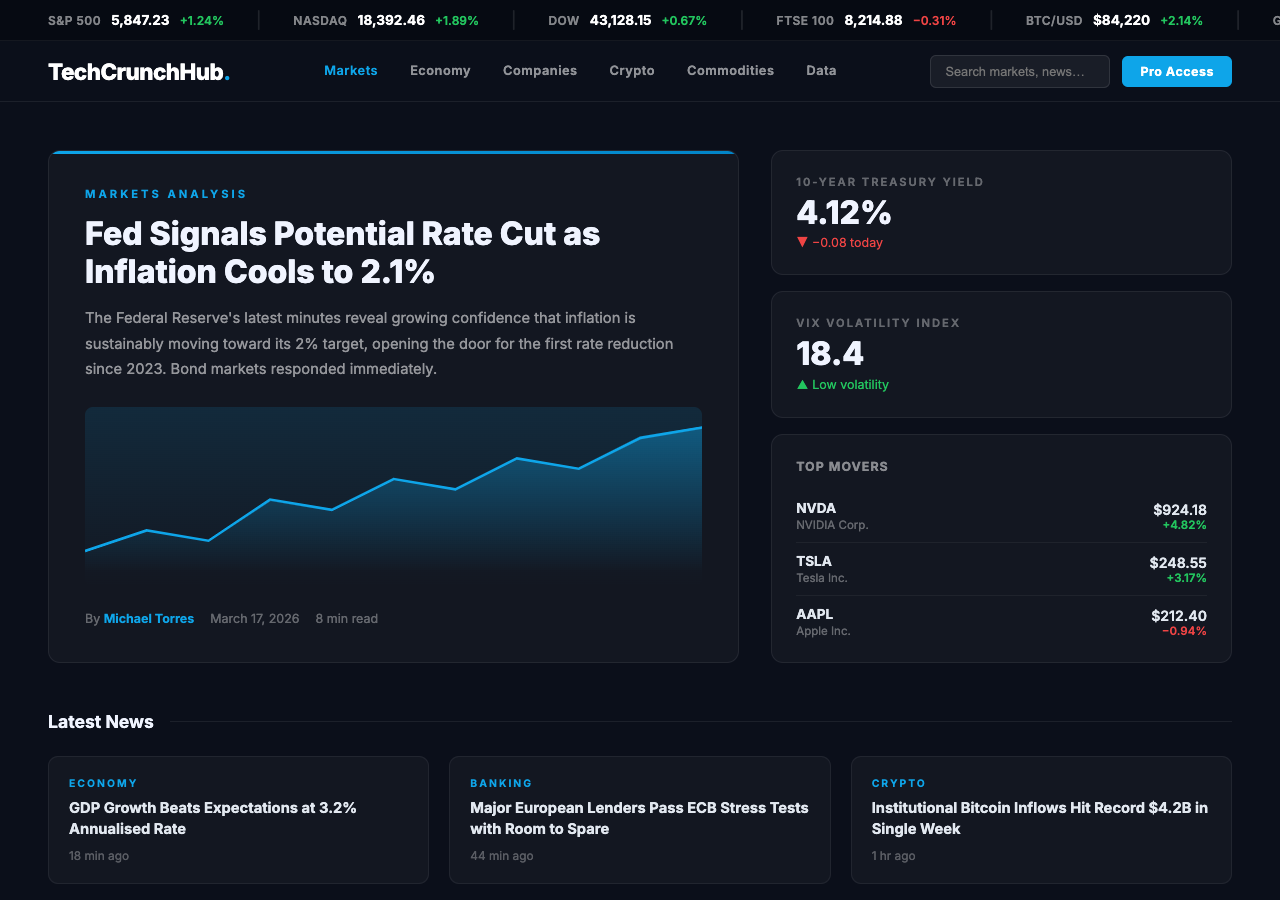1280x900 pixels.
Task: Click the TechCrunchHub logo
Action: [x=139, y=71]
